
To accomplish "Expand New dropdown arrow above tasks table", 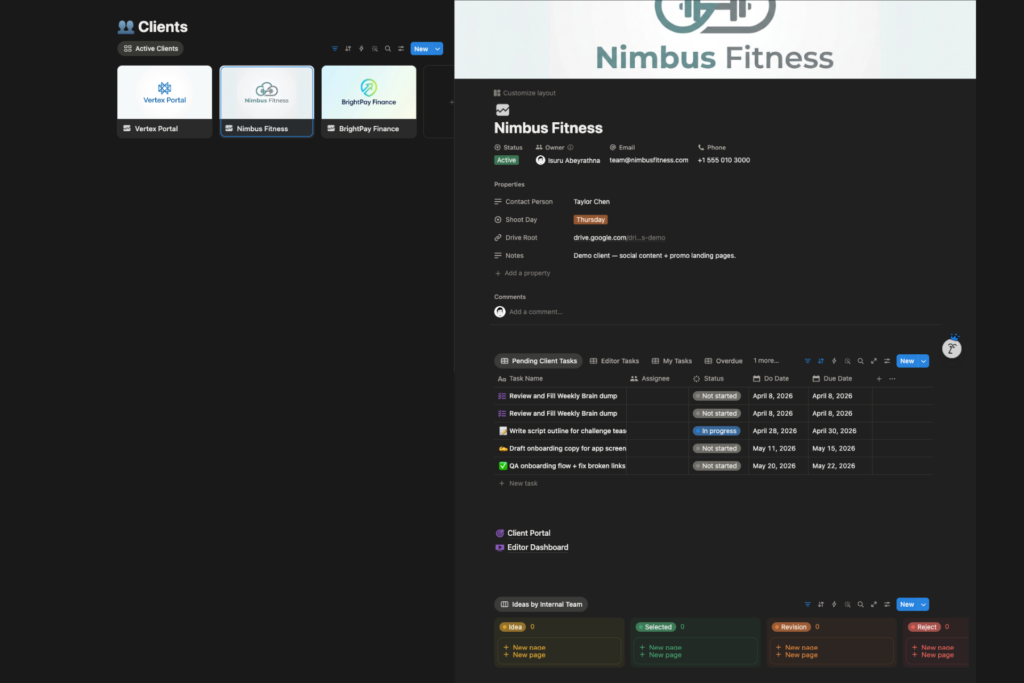I will pyautogui.click(x=923, y=361).
